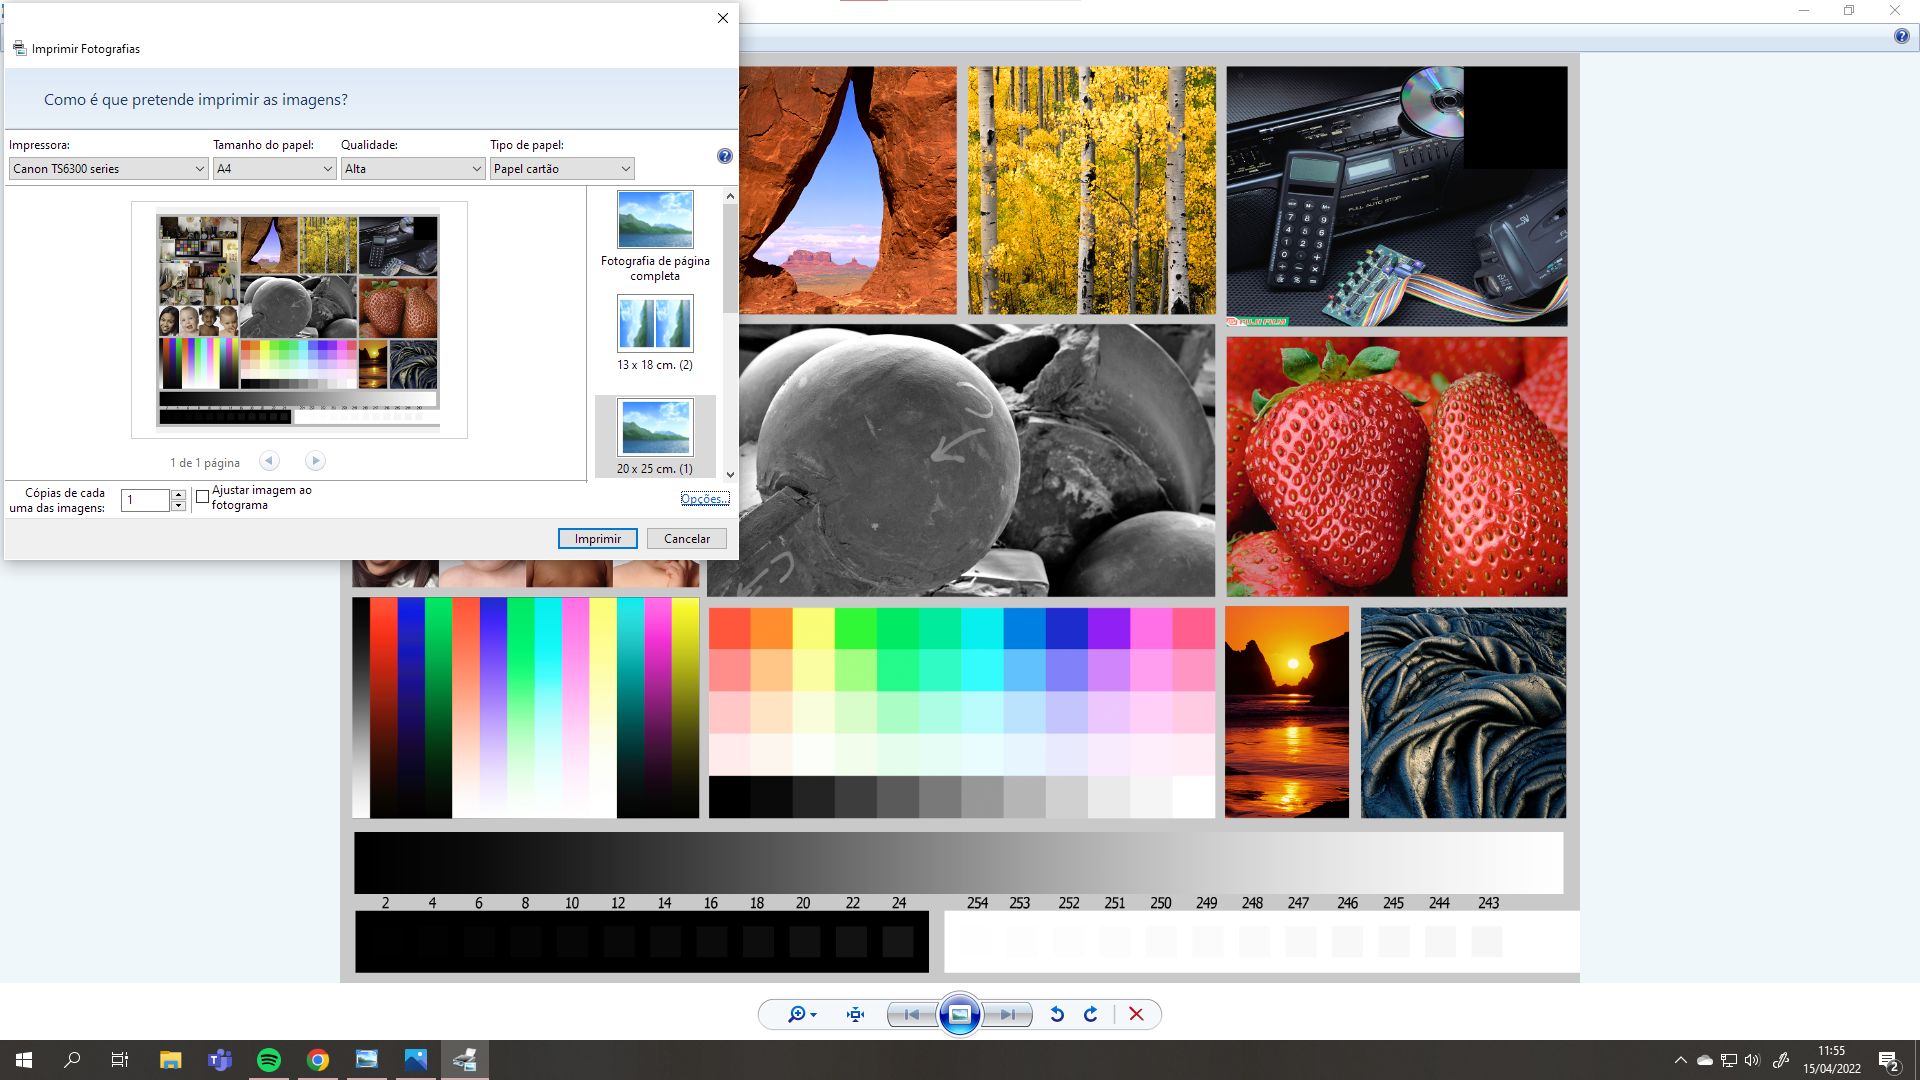1920x1080 pixels.
Task: Delete image with red X icon
Action: pos(1136,1014)
